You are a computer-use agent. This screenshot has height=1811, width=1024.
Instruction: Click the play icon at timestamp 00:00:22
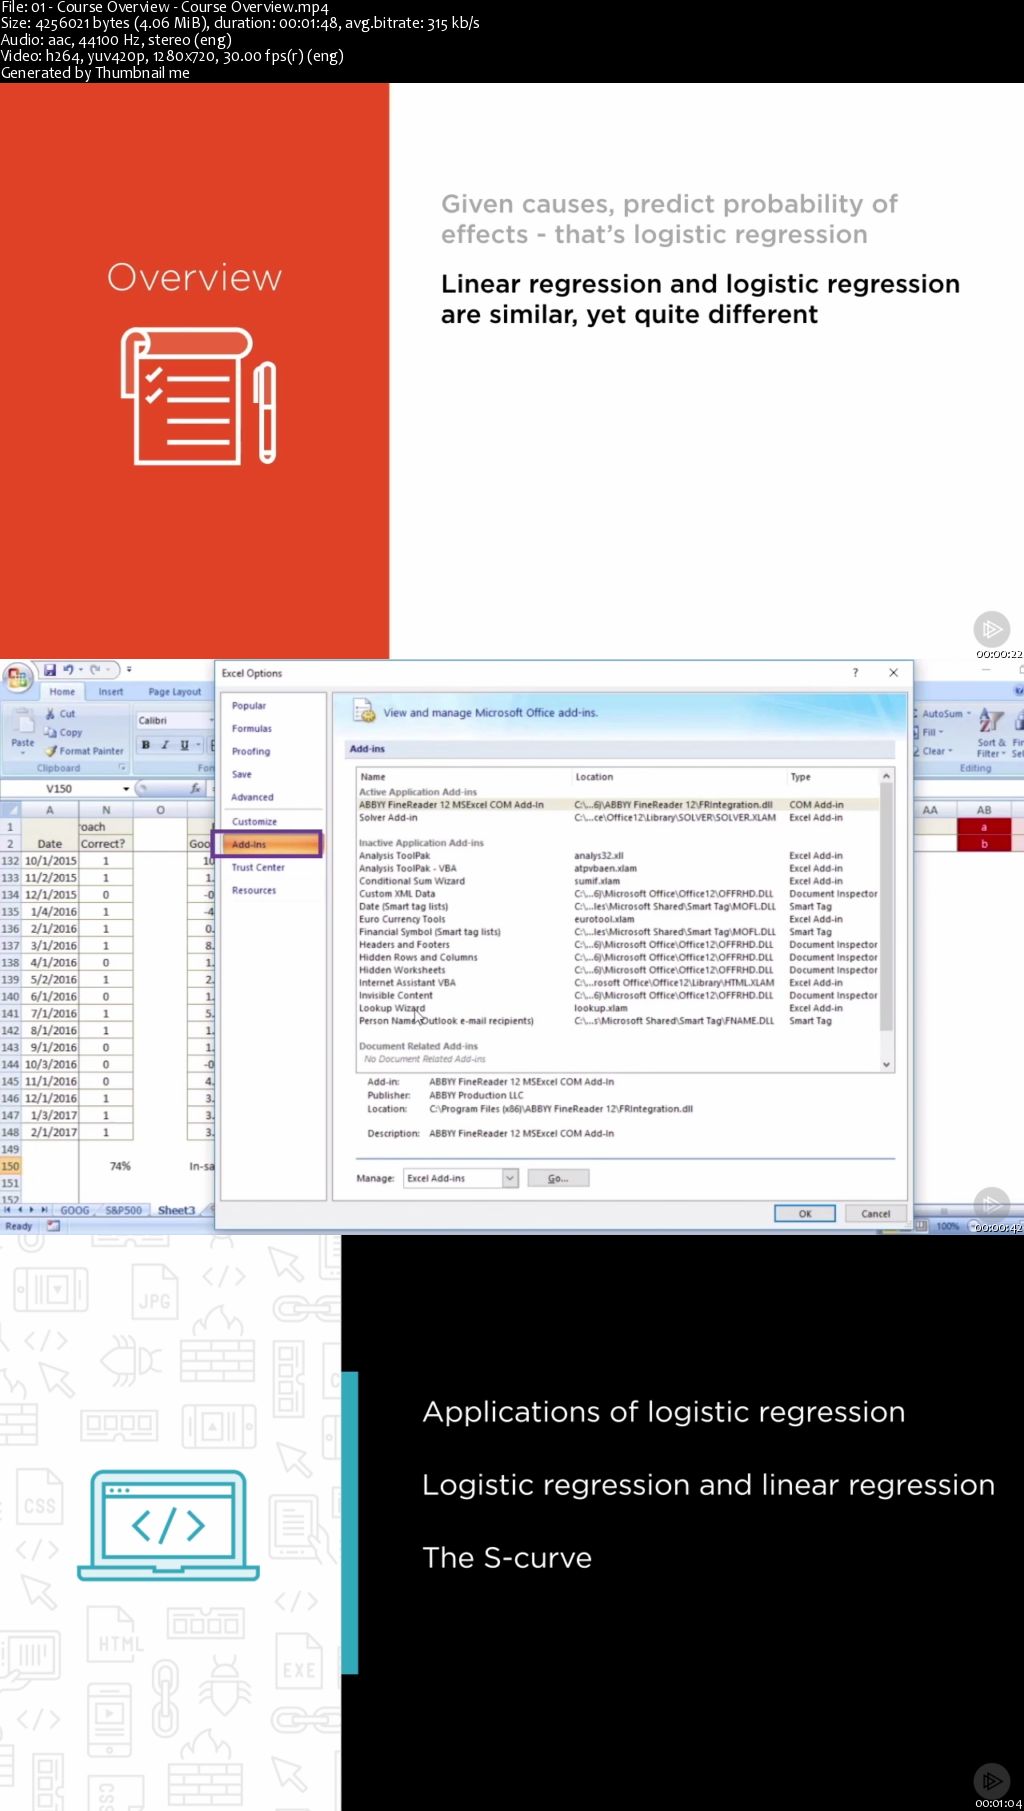click(992, 629)
